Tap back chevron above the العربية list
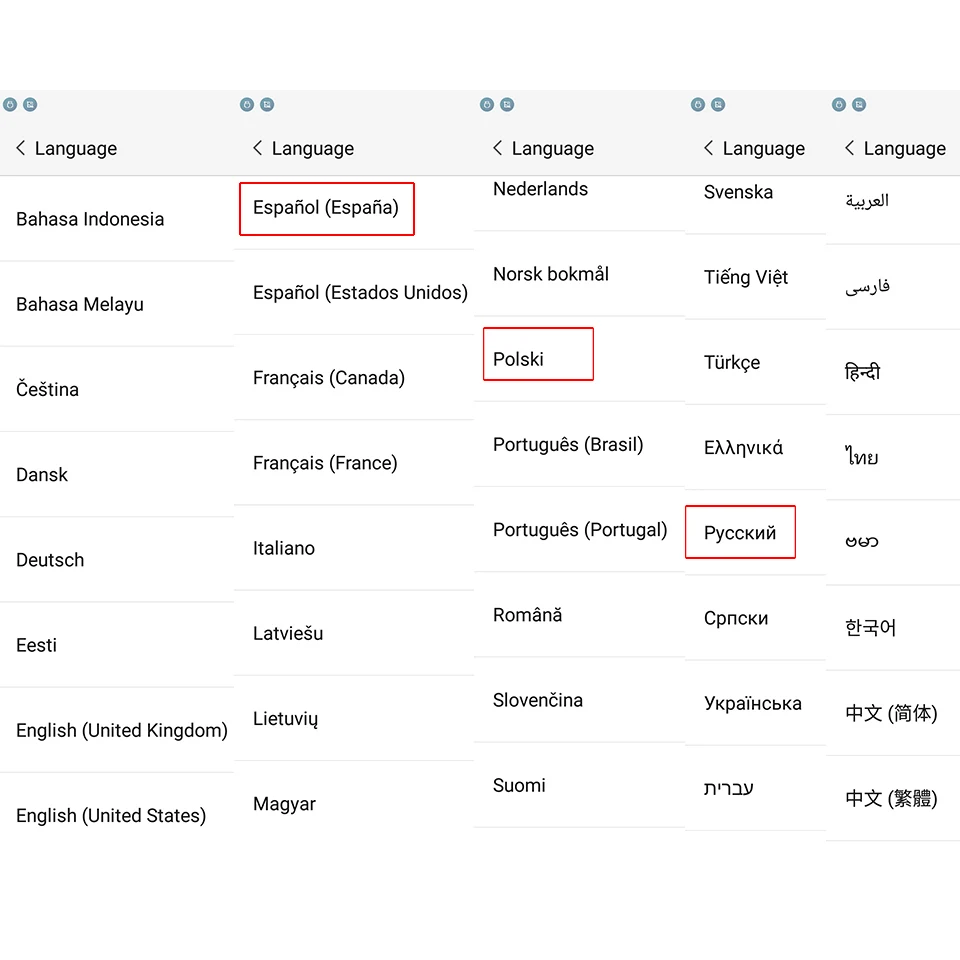 pos(850,148)
